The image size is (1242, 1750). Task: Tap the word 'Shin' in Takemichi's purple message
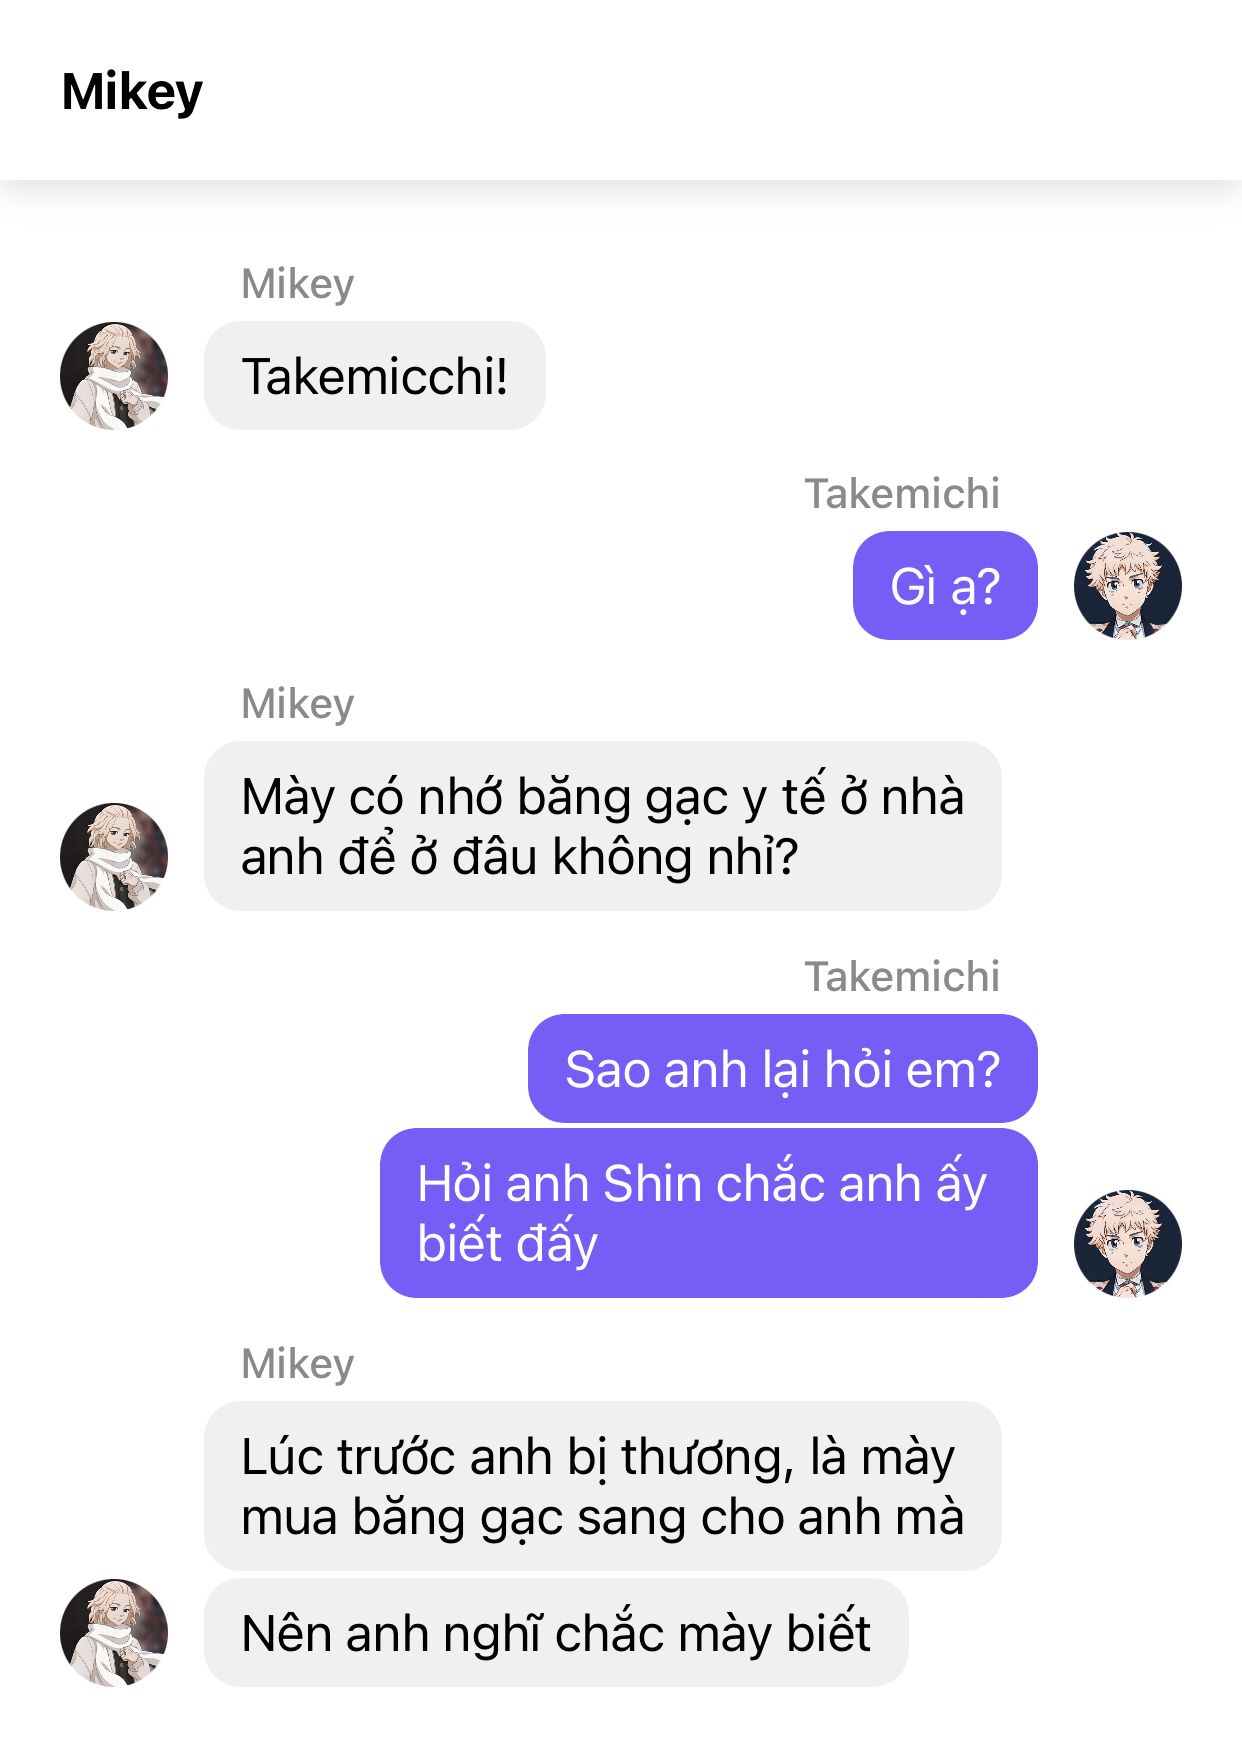653,1184
